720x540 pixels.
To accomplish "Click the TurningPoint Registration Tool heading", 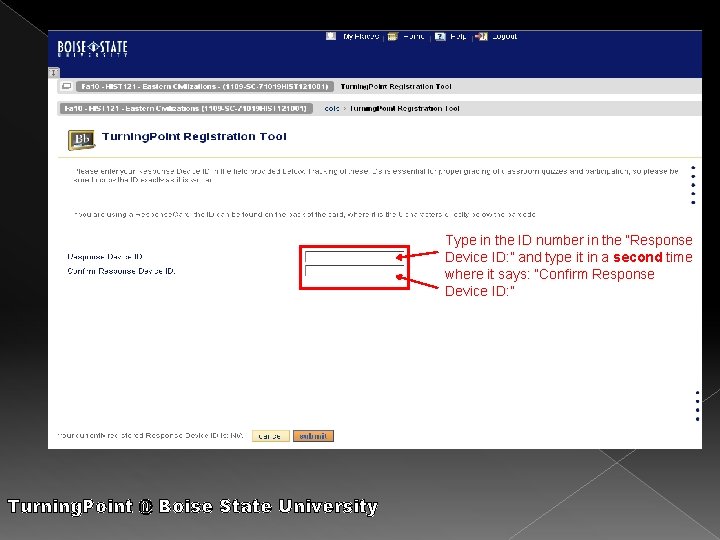I will (x=194, y=136).
